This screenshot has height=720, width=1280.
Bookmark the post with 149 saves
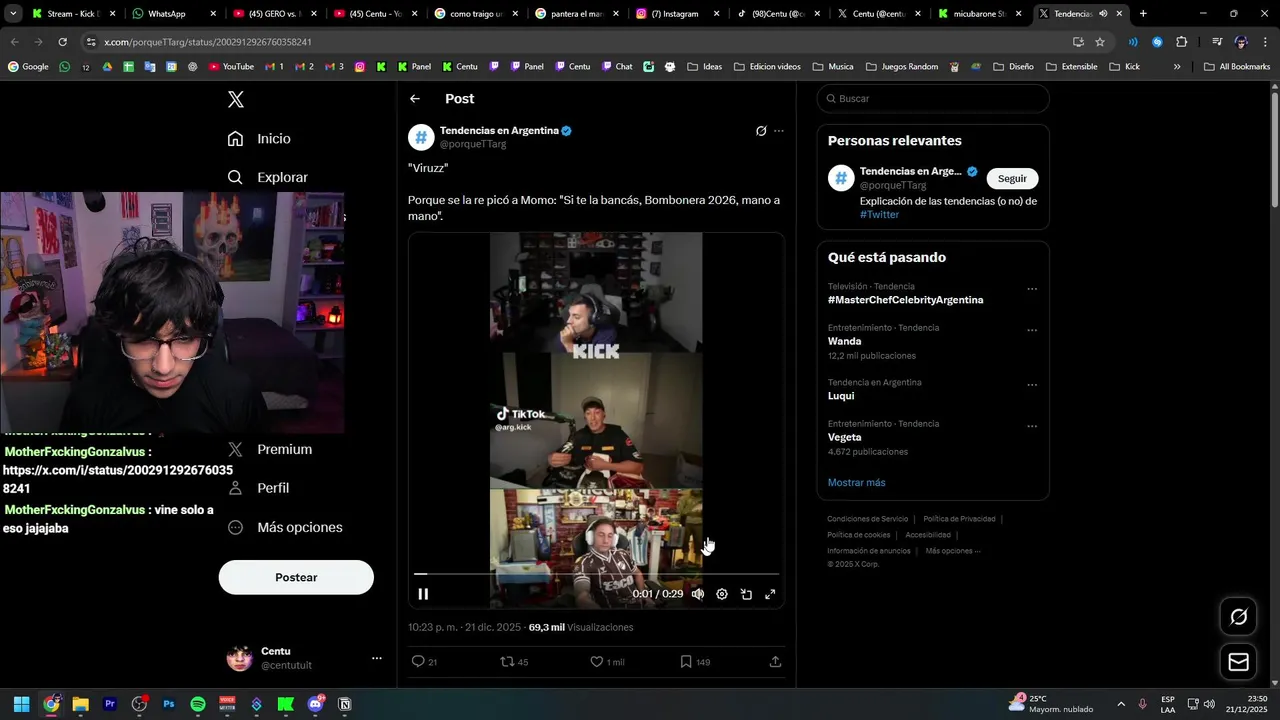(x=695, y=662)
